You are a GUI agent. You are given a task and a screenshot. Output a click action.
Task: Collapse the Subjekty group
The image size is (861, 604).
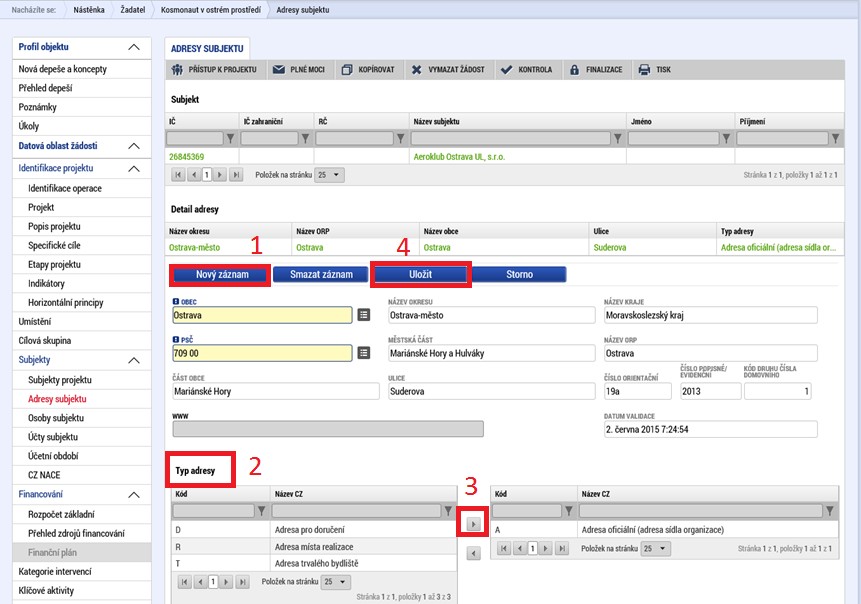click(134, 360)
